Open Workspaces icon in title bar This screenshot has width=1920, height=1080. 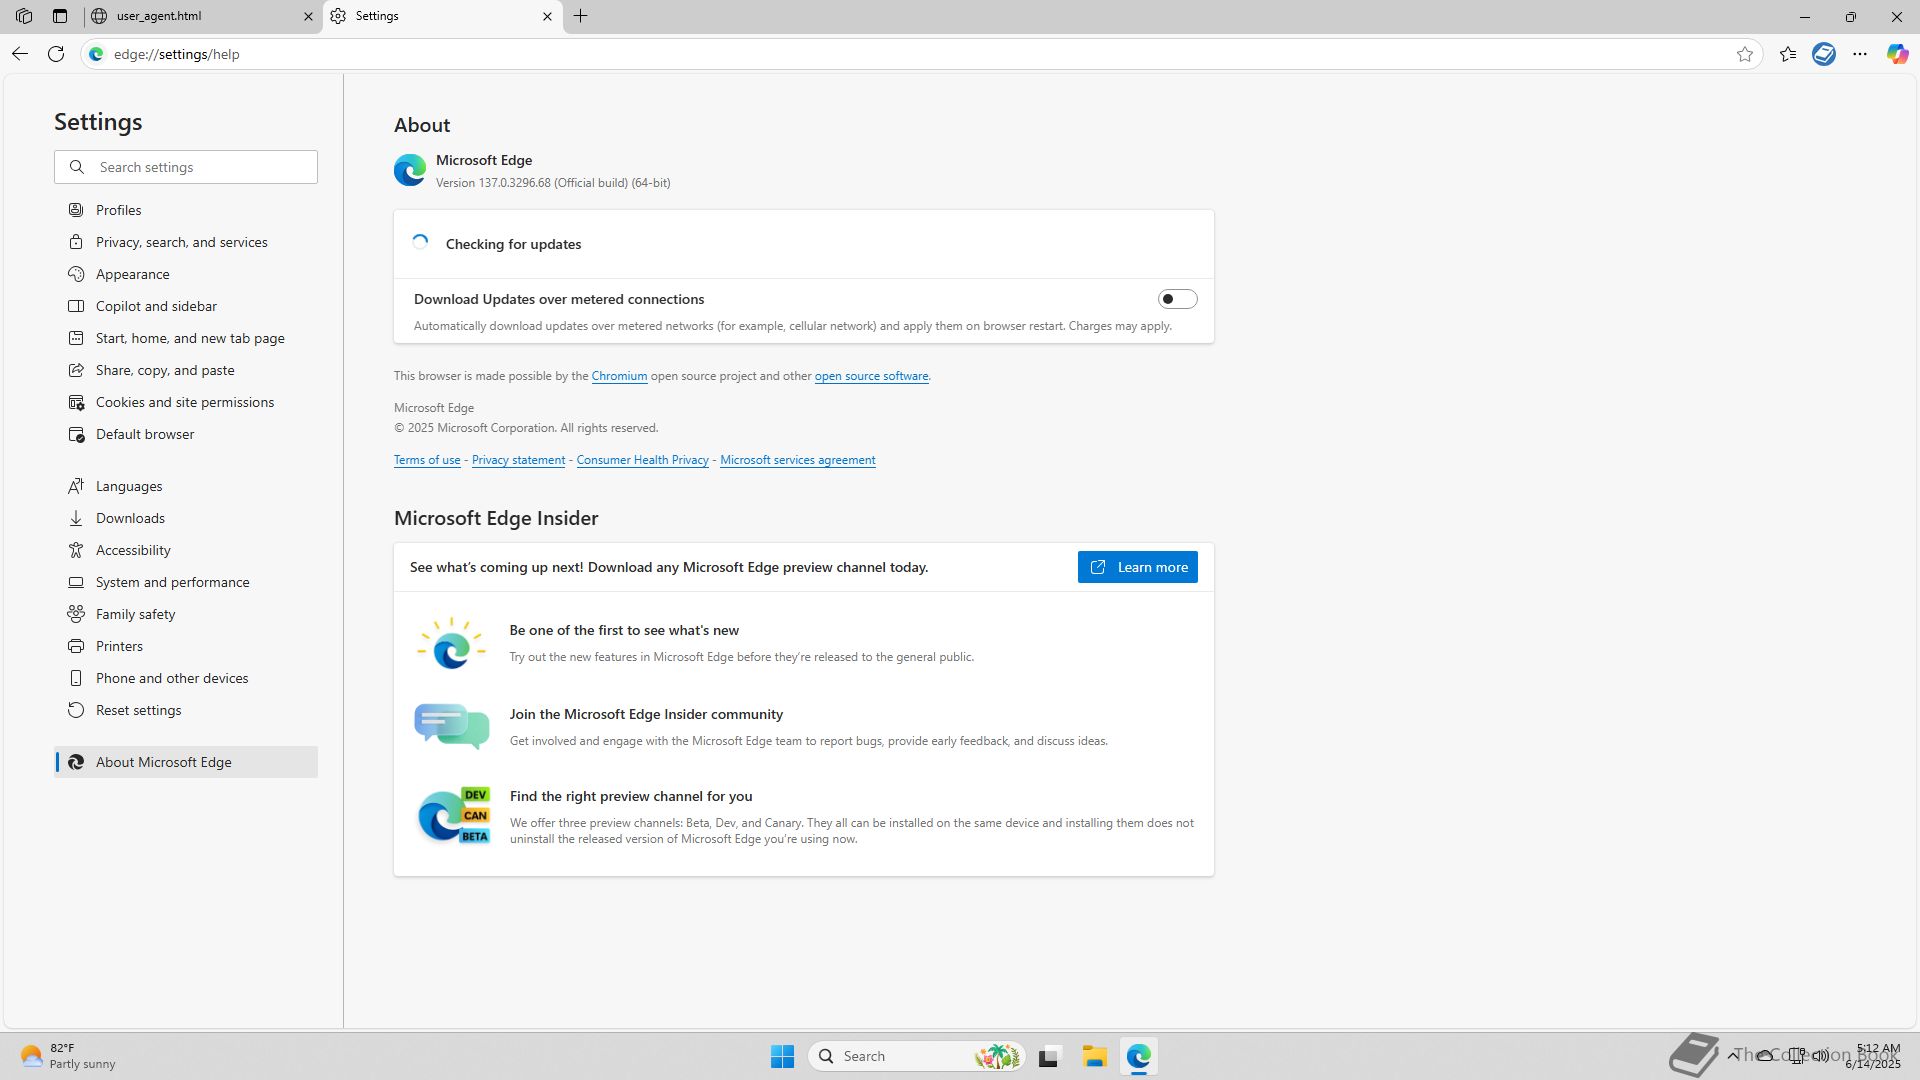pyautogui.click(x=24, y=16)
